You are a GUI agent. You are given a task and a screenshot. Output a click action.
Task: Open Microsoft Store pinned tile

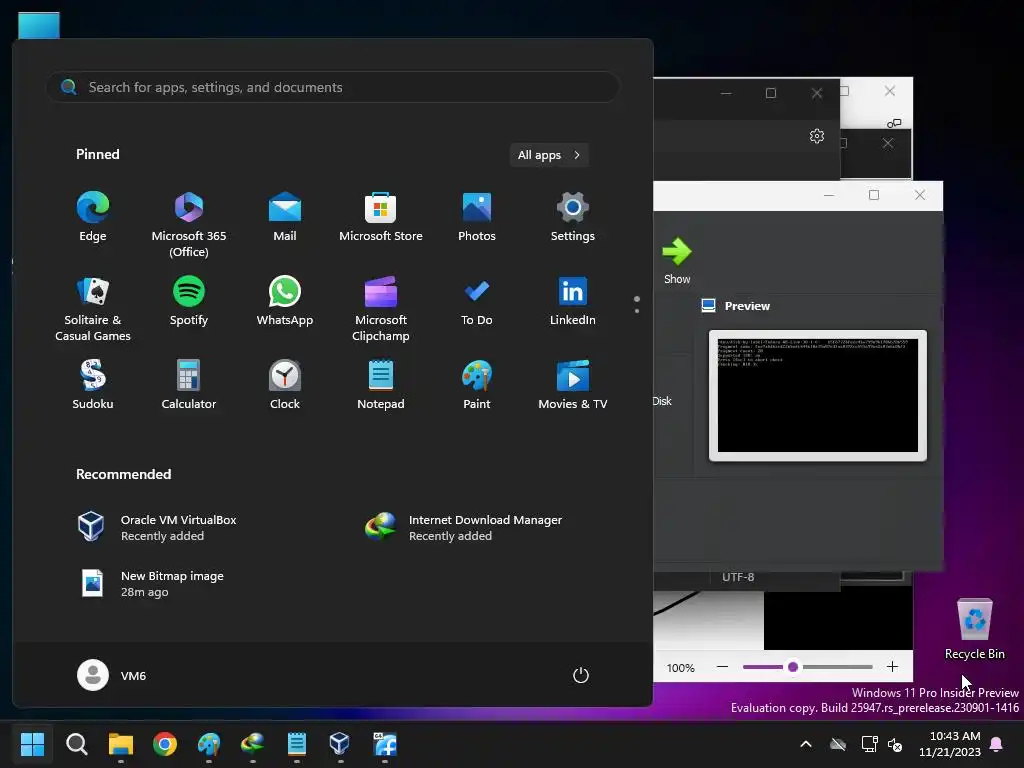[x=381, y=217]
